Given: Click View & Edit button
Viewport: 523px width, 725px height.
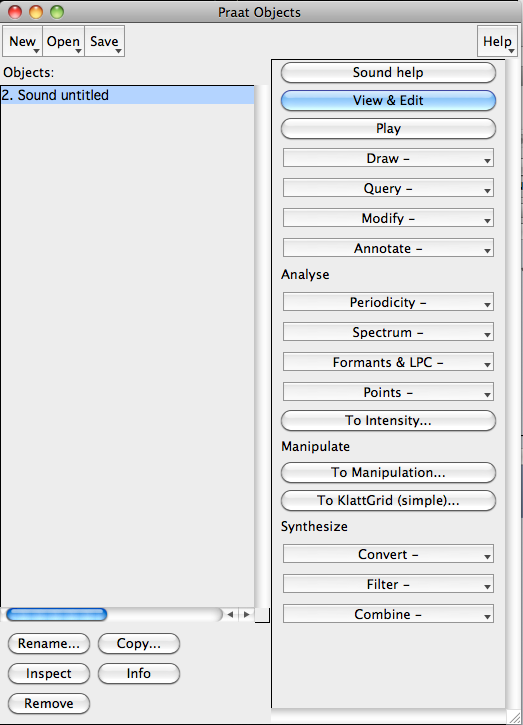Looking at the screenshot, I should (388, 100).
